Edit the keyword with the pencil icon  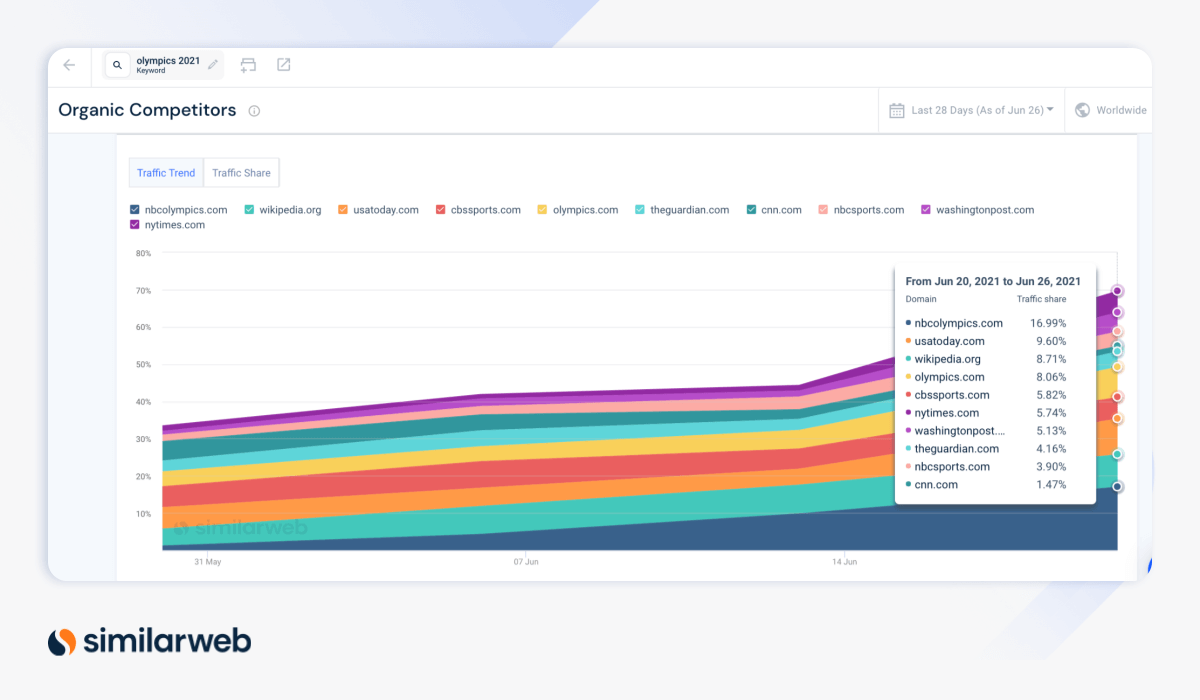point(213,65)
